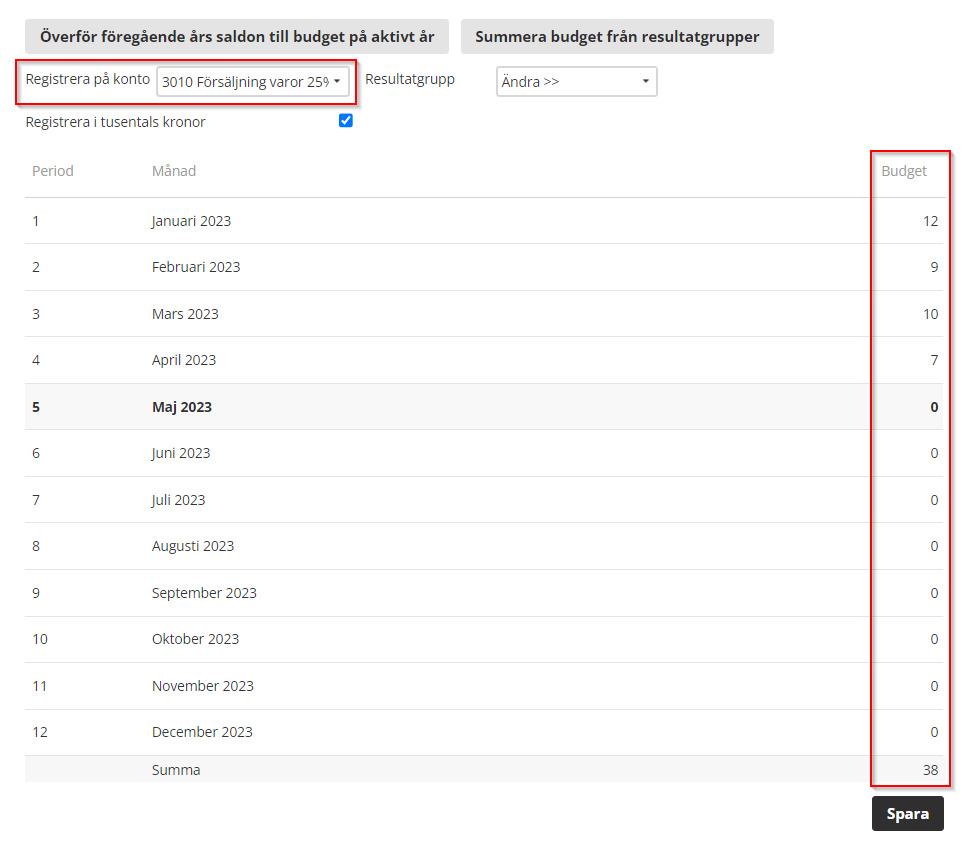
Task: Select budget value 12 for Januari 2023
Action: [x=930, y=221]
